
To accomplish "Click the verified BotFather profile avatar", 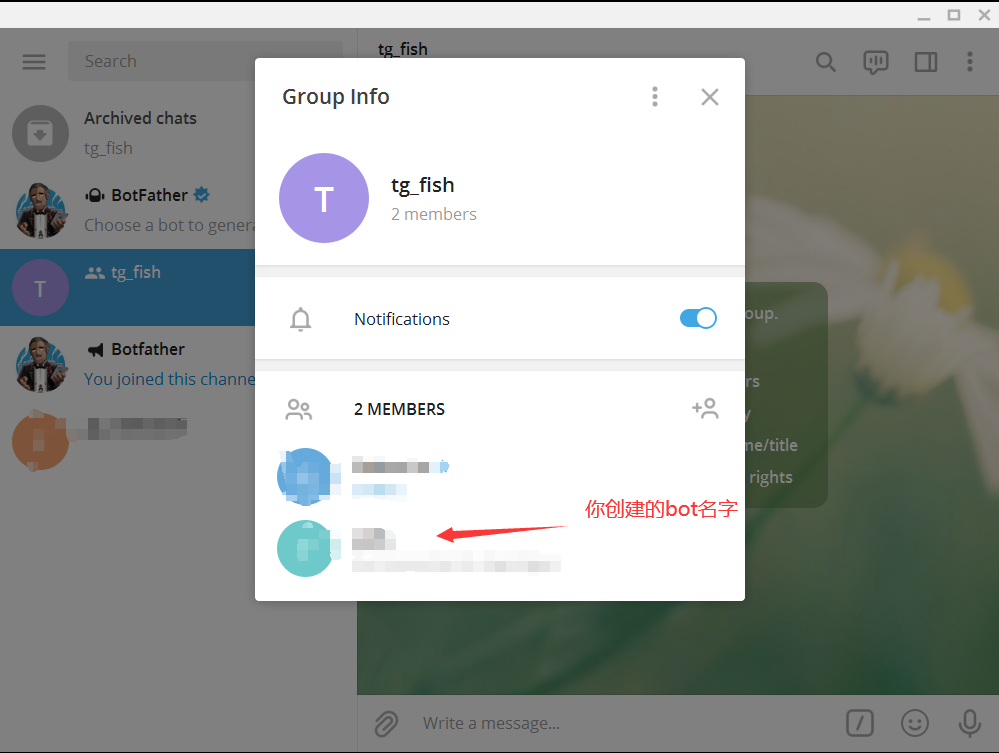I will [40, 210].
